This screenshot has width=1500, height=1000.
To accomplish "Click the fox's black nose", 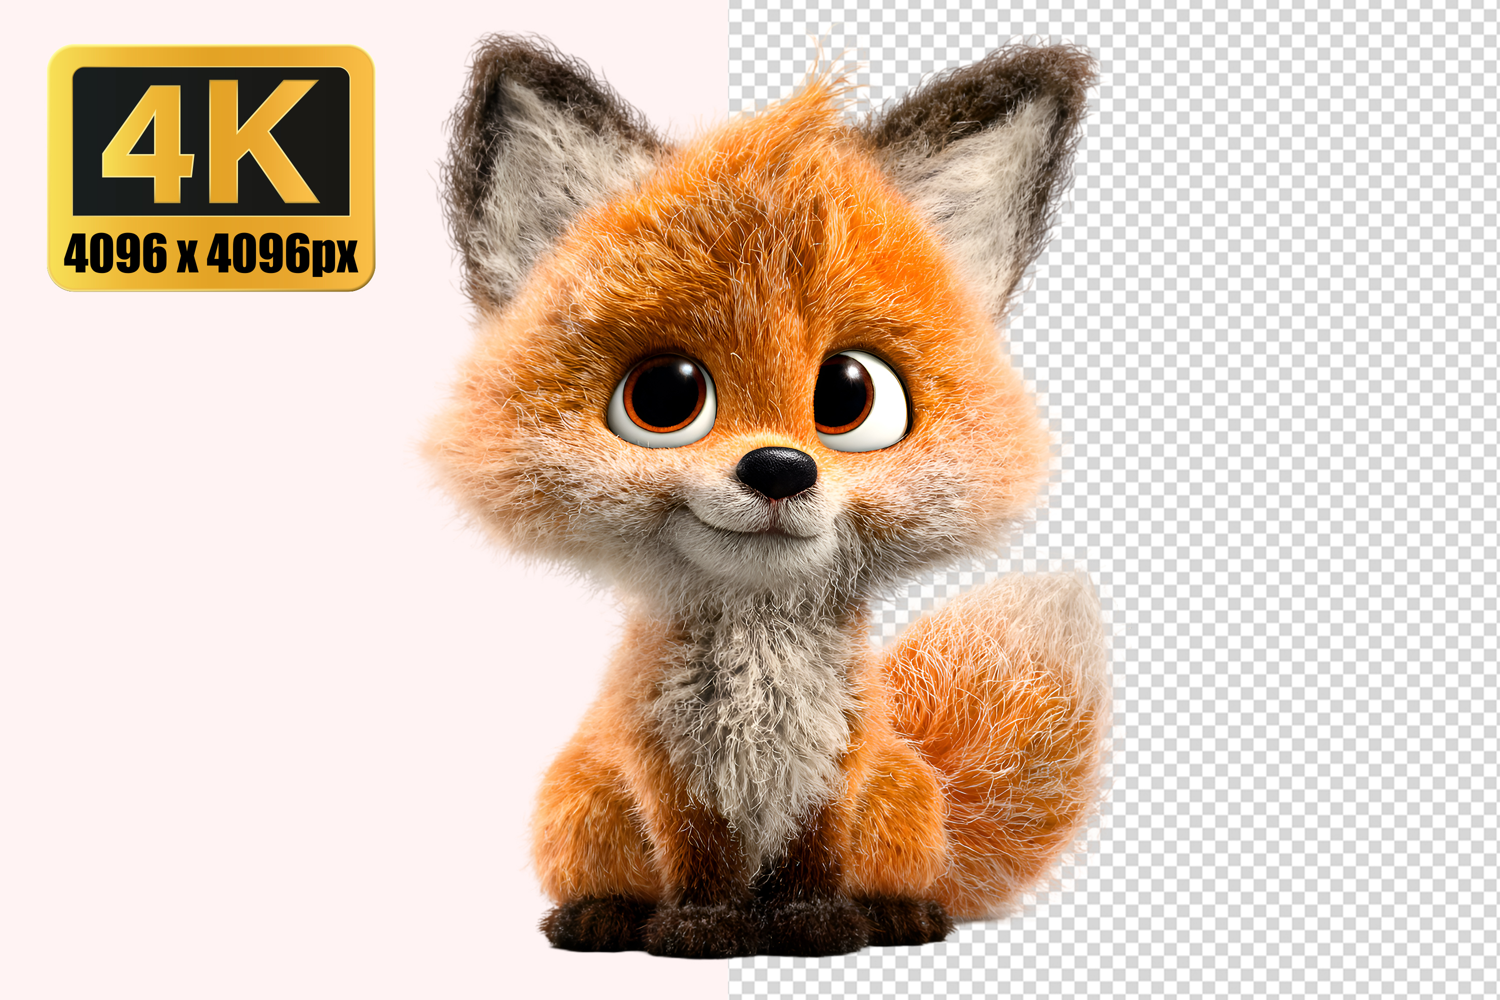I will [776, 471].
